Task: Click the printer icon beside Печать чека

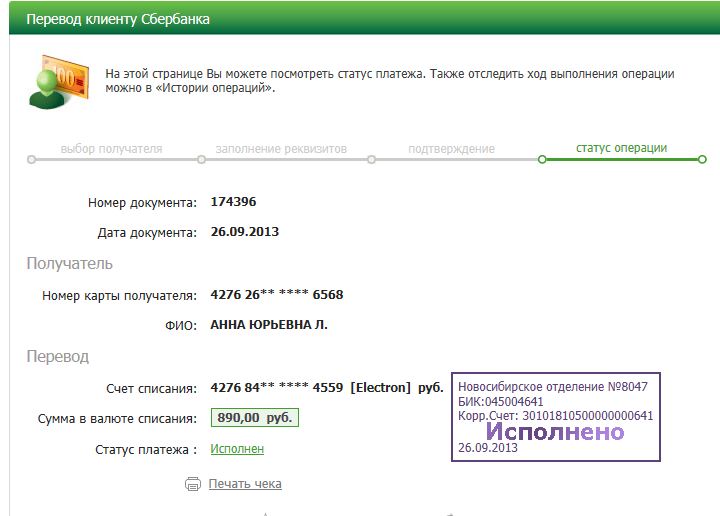Action: pyautogui.click(x=193, y=484)
